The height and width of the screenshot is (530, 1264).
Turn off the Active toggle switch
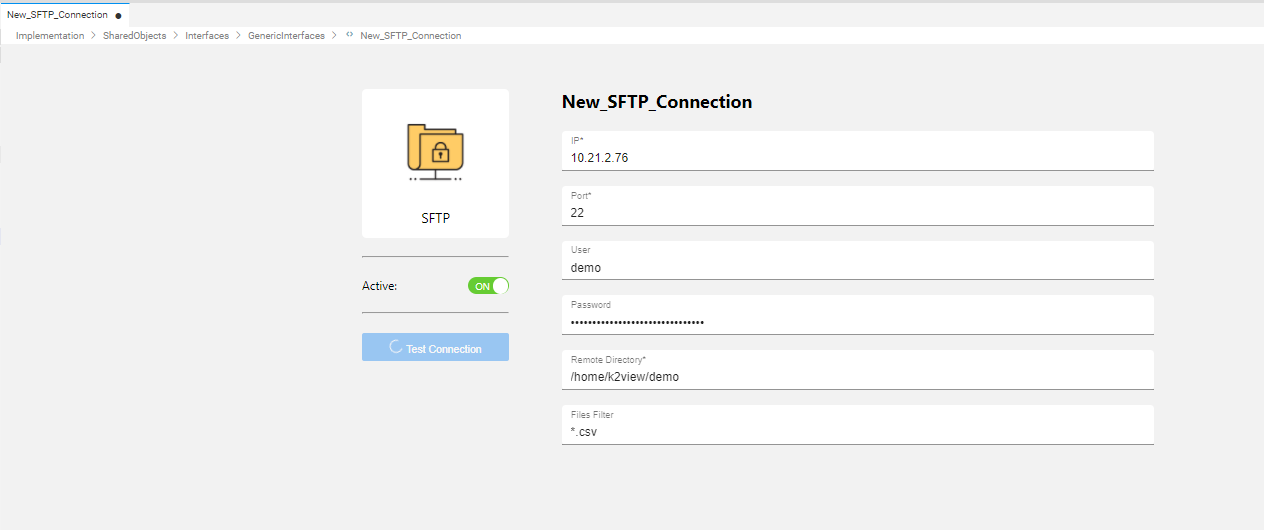coord(488,286)
